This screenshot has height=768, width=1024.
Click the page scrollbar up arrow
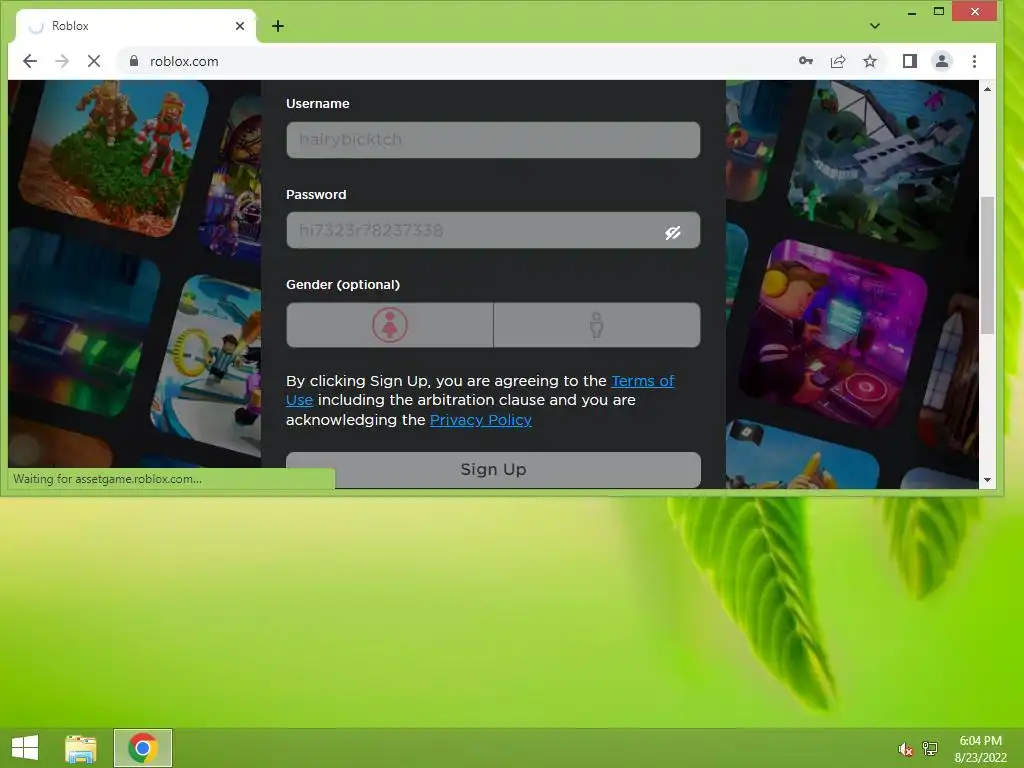(987, 88)
